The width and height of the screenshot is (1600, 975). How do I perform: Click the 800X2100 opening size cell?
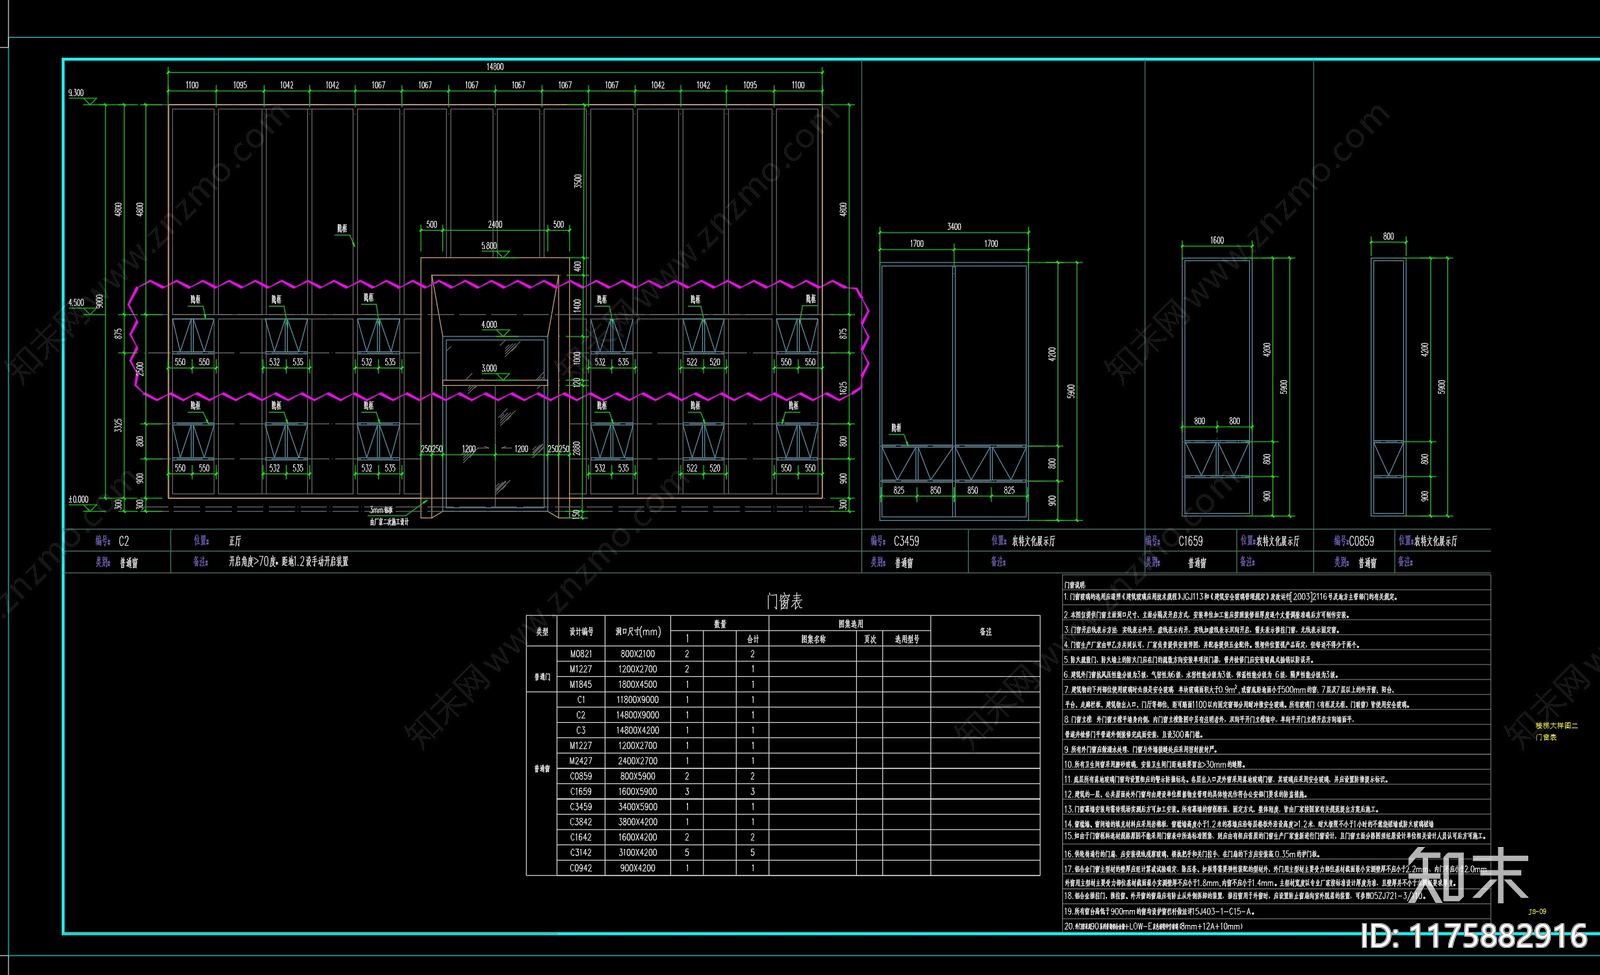[x=638, y=654]
